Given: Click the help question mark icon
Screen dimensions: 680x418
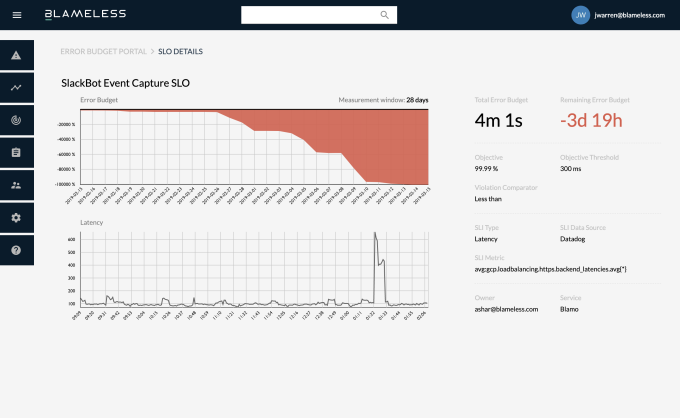Looking at the screenshot, I should (16, 249).
